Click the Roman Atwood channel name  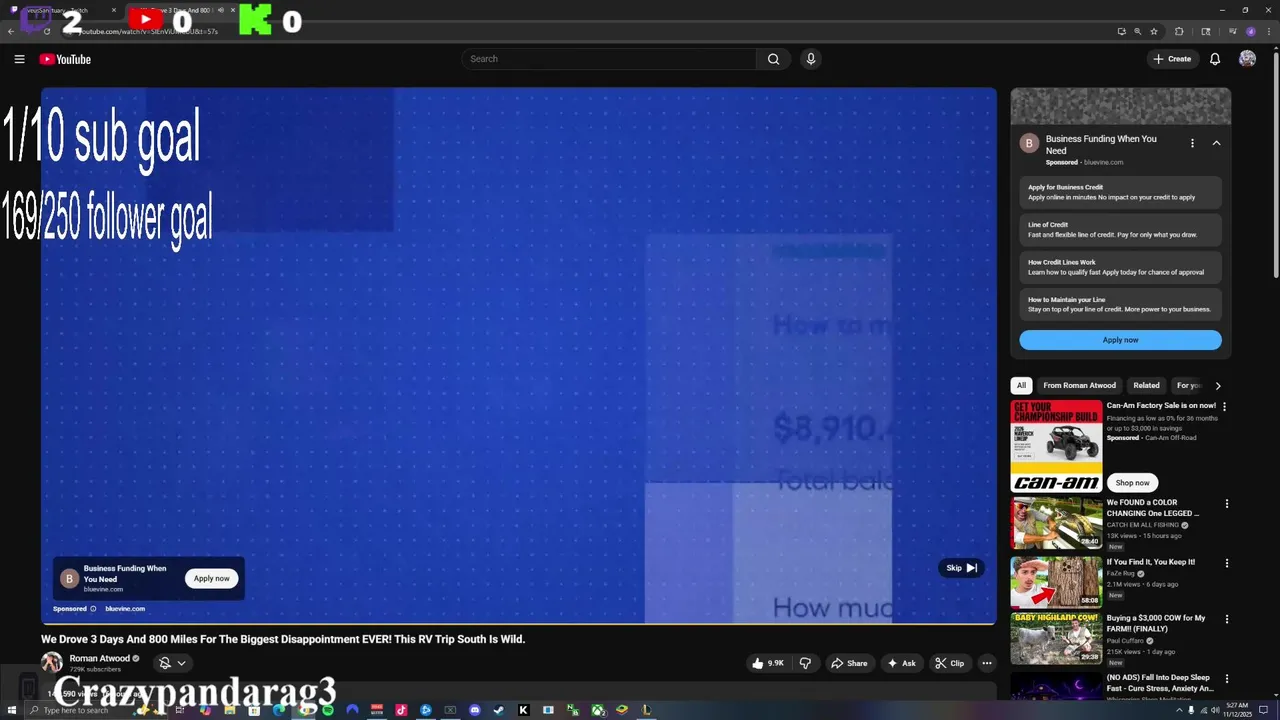point(99,658)
